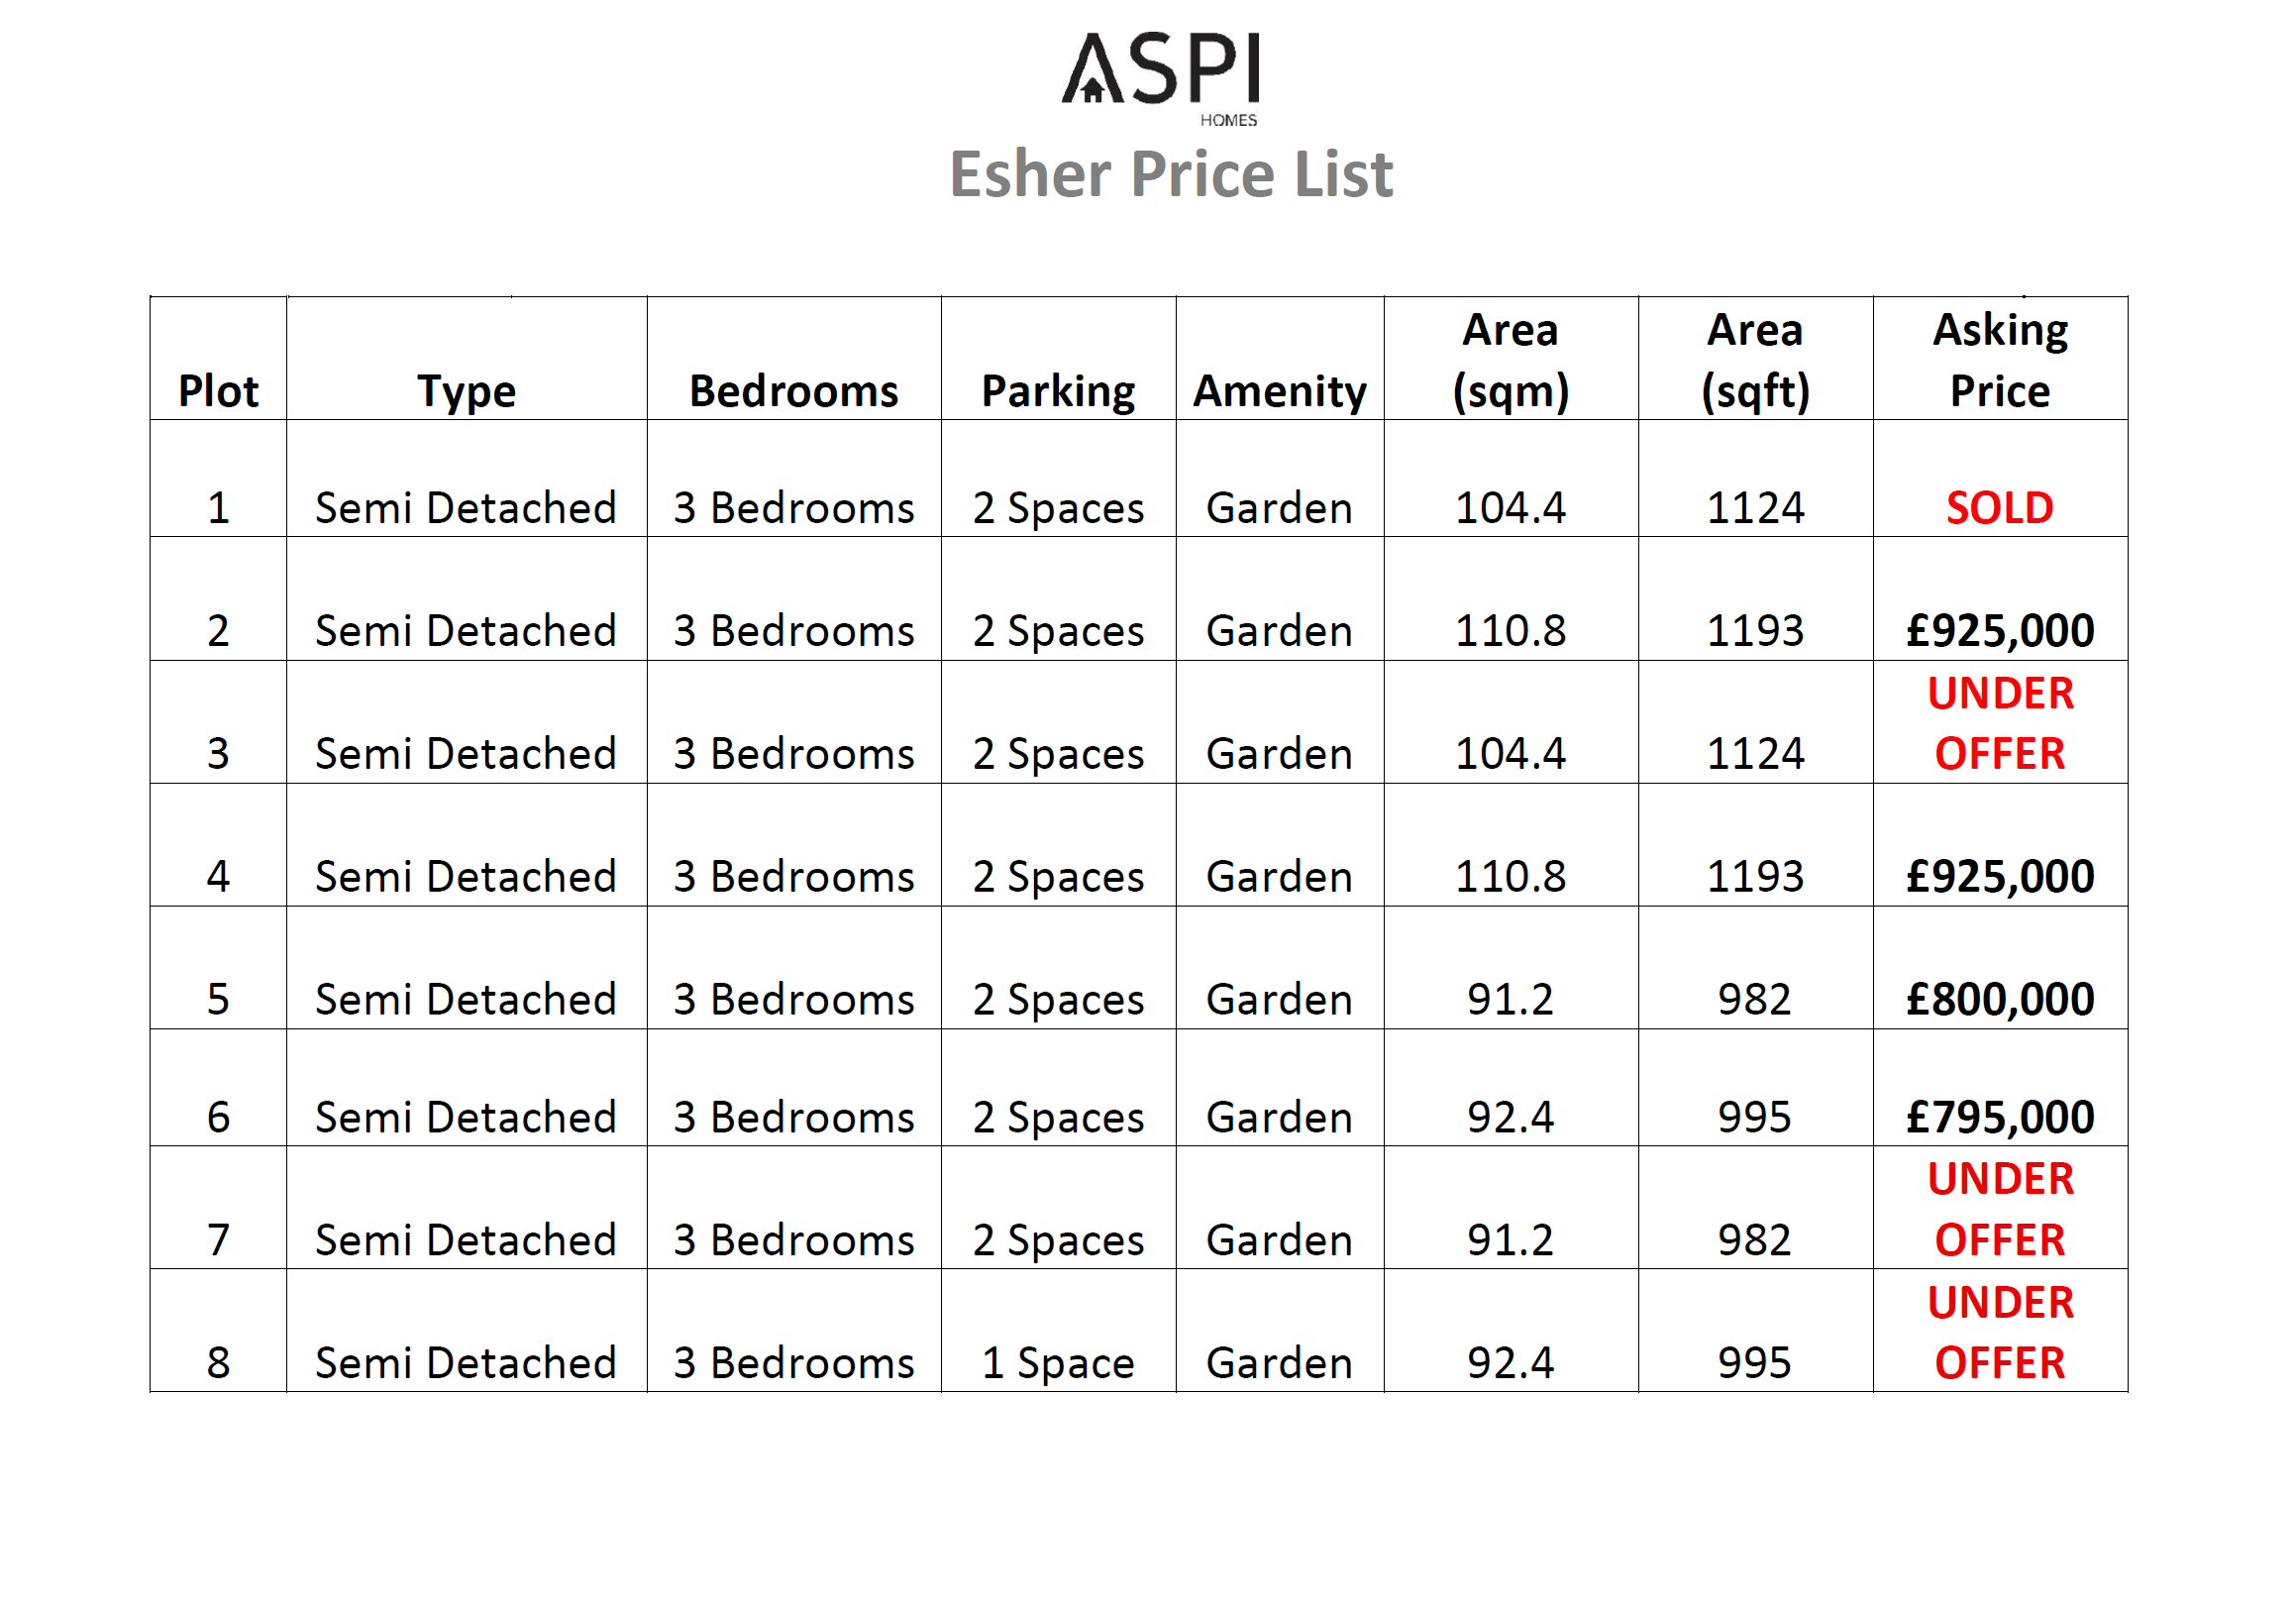Click the Esher Price List title

[1170, 174]
